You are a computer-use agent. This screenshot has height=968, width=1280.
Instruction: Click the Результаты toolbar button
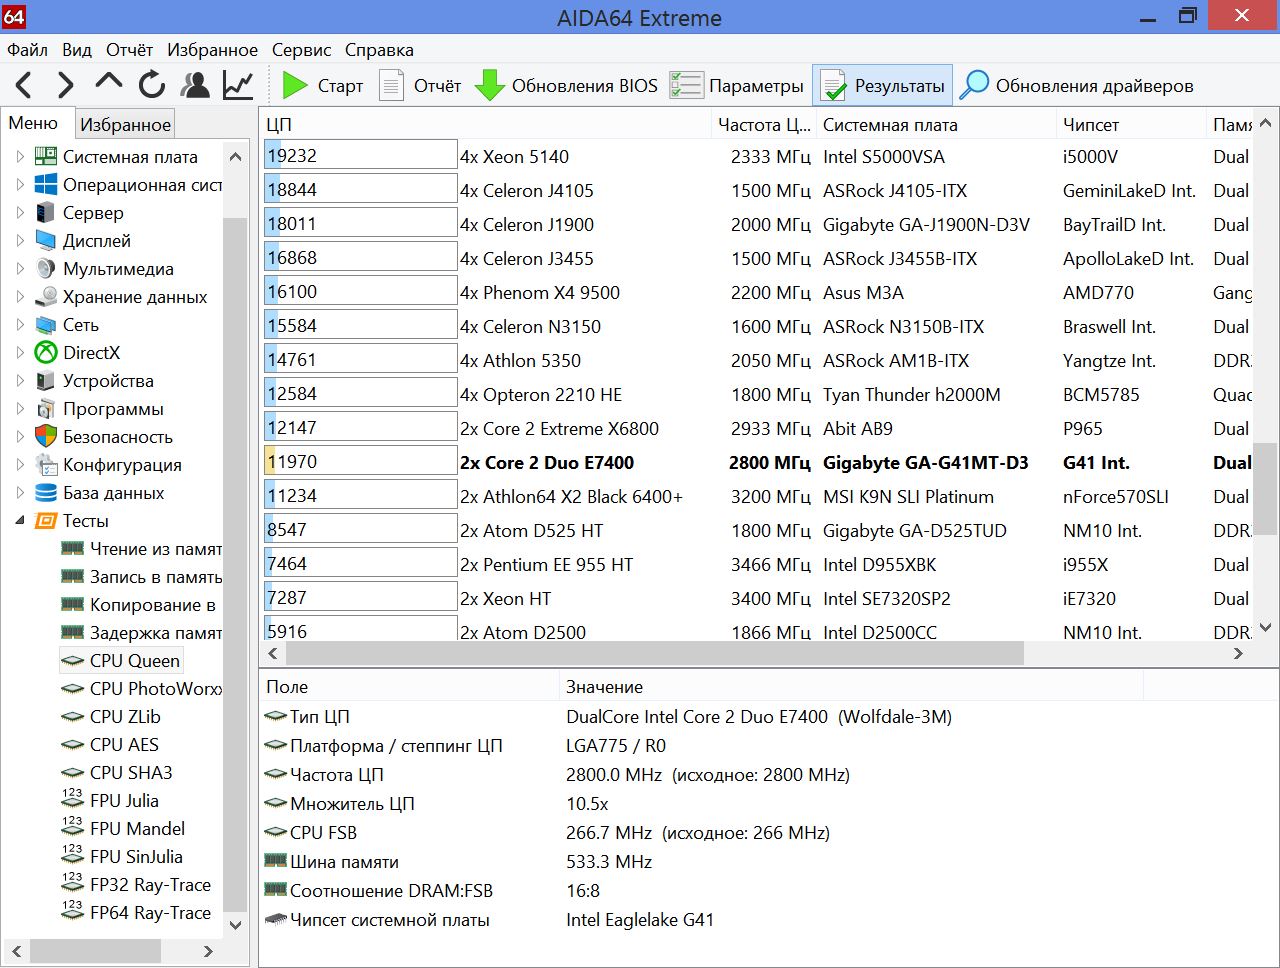point(882,86)
